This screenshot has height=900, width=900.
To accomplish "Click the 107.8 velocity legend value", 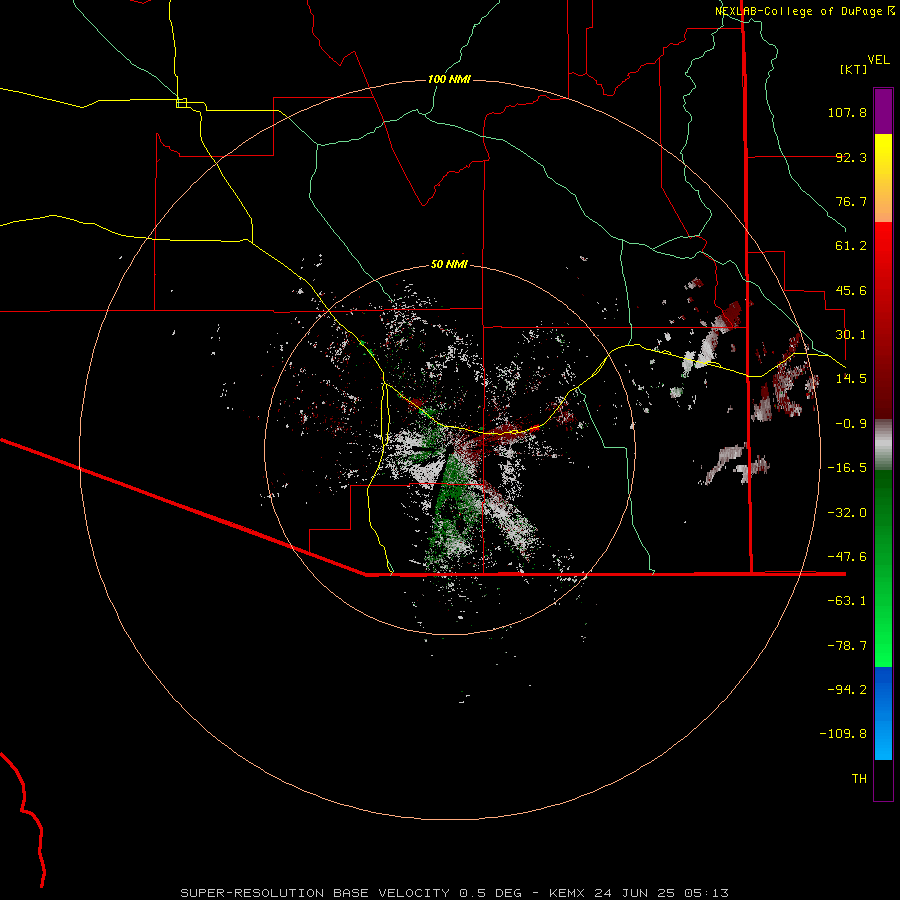I will tap(847, 112).
